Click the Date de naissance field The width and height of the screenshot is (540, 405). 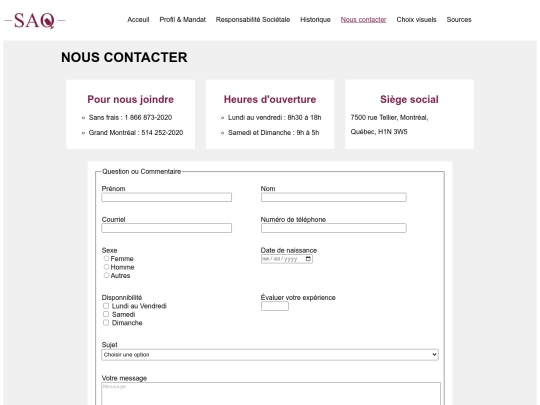tap(287, 259)
